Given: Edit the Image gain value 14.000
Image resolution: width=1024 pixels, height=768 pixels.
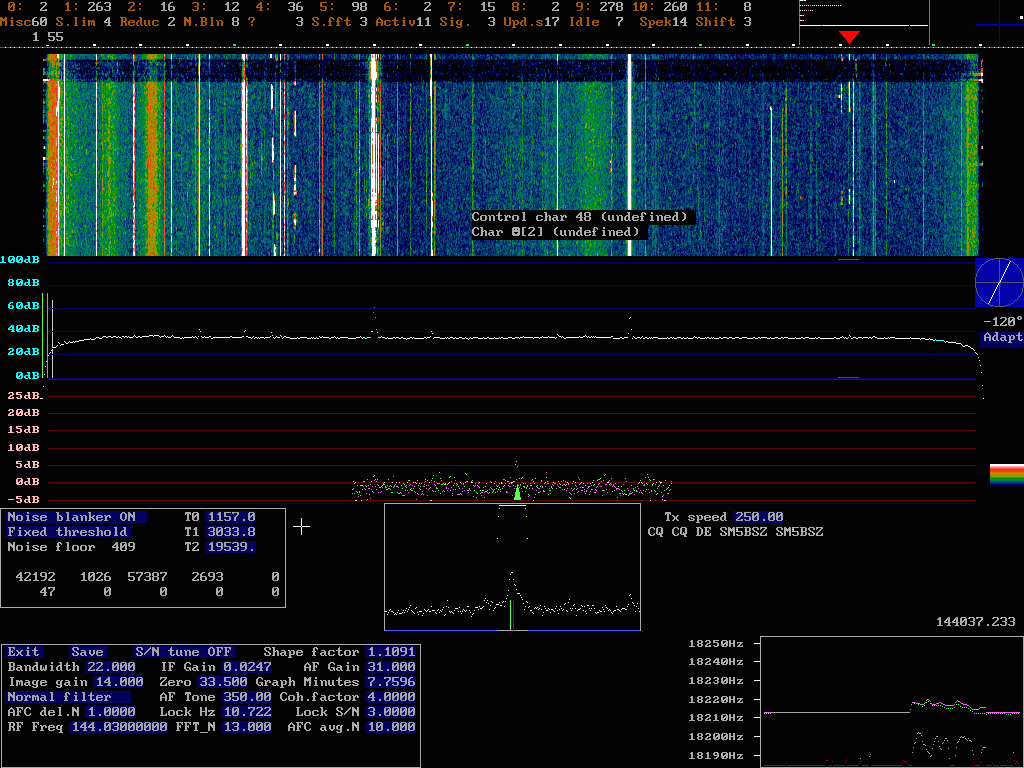Looking at the screenshot, I should click(119, 682).
